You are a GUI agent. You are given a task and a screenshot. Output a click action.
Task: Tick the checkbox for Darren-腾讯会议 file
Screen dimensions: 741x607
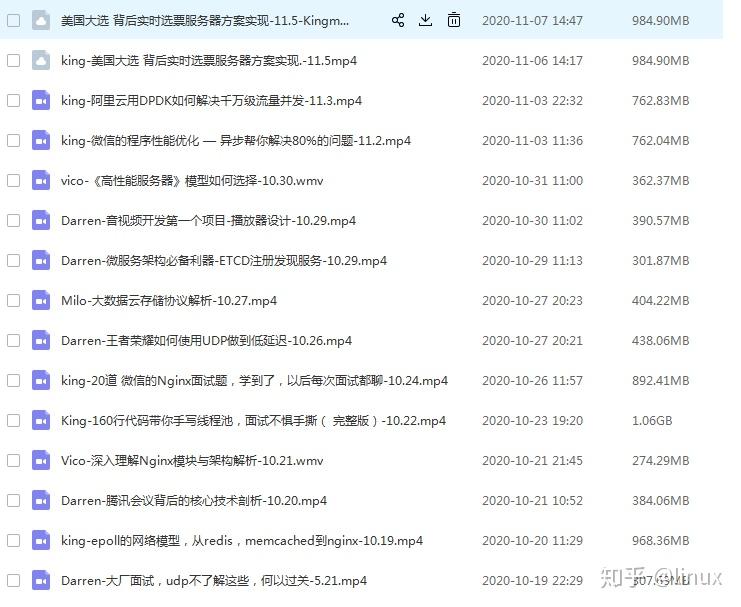pyautogui.click(x=14, y=501)
